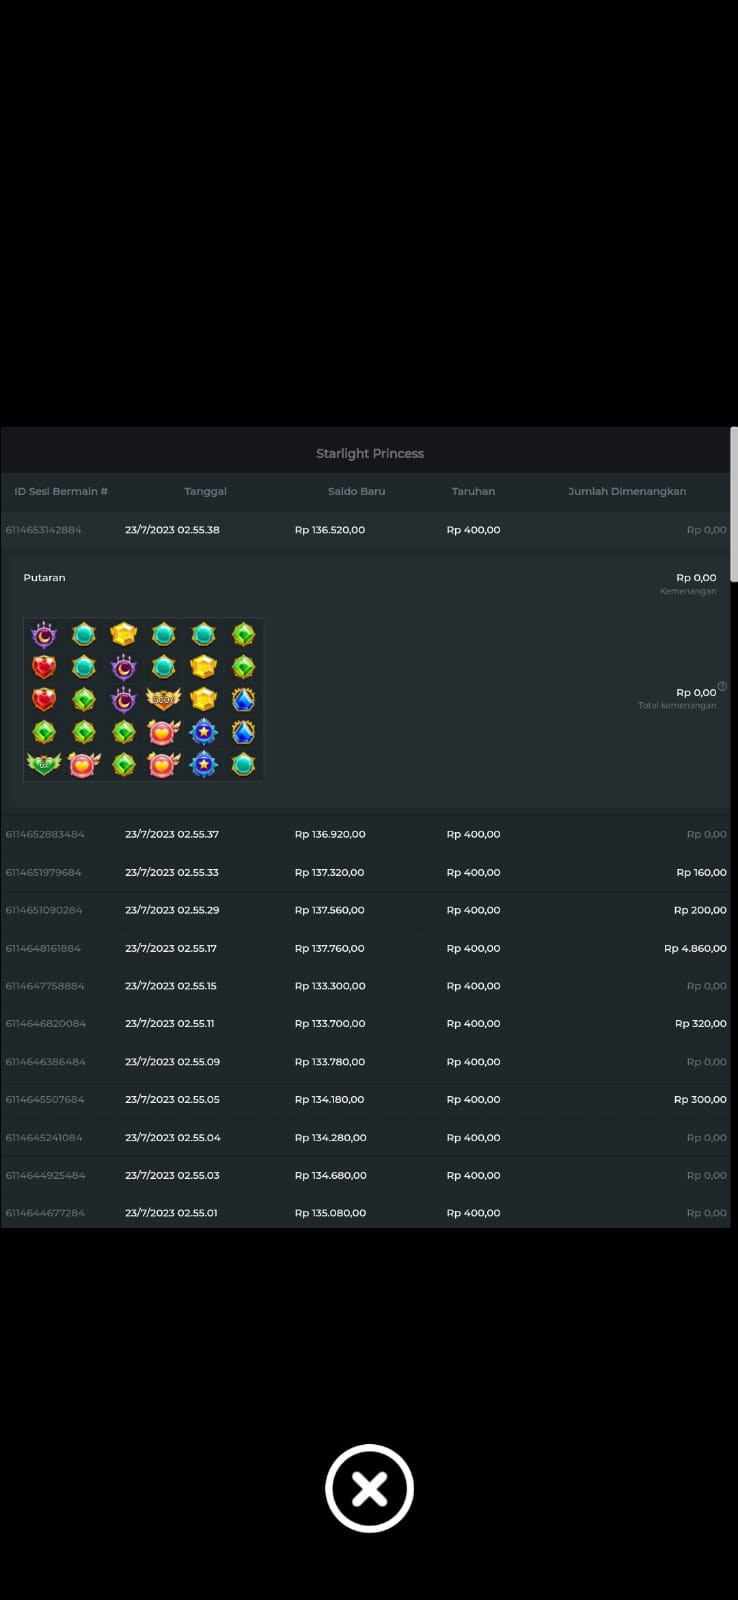
Task: Click the Starlight Princess title
Action: click(x=370, y=453)
